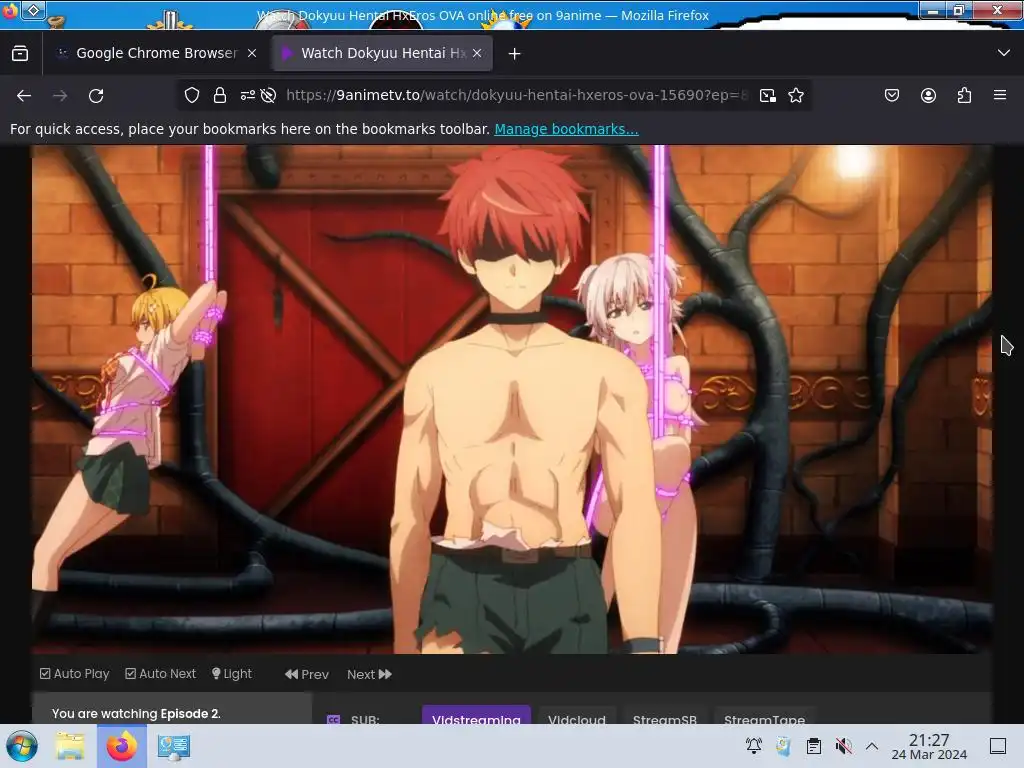Open the Extensions panel
Viewport: 1024px width, 768px height.
point(964,95)
